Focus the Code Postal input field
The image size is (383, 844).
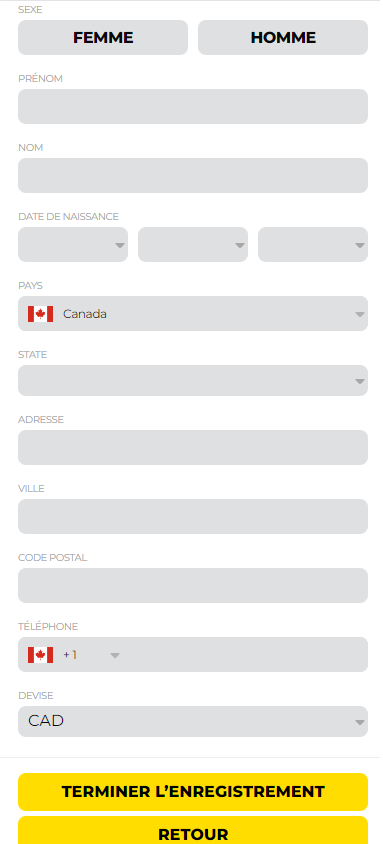[x=193, y=586]
